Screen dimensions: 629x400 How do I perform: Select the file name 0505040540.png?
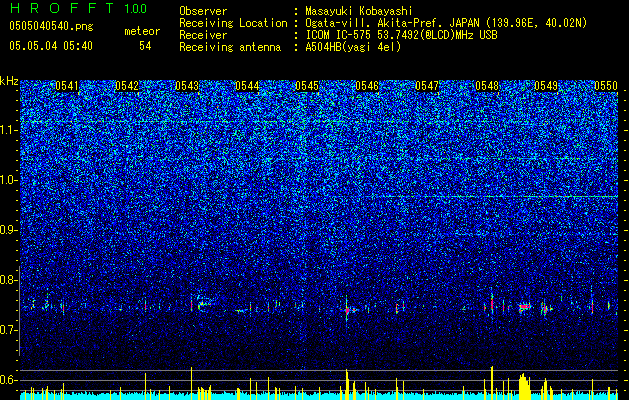click(51, 26)
